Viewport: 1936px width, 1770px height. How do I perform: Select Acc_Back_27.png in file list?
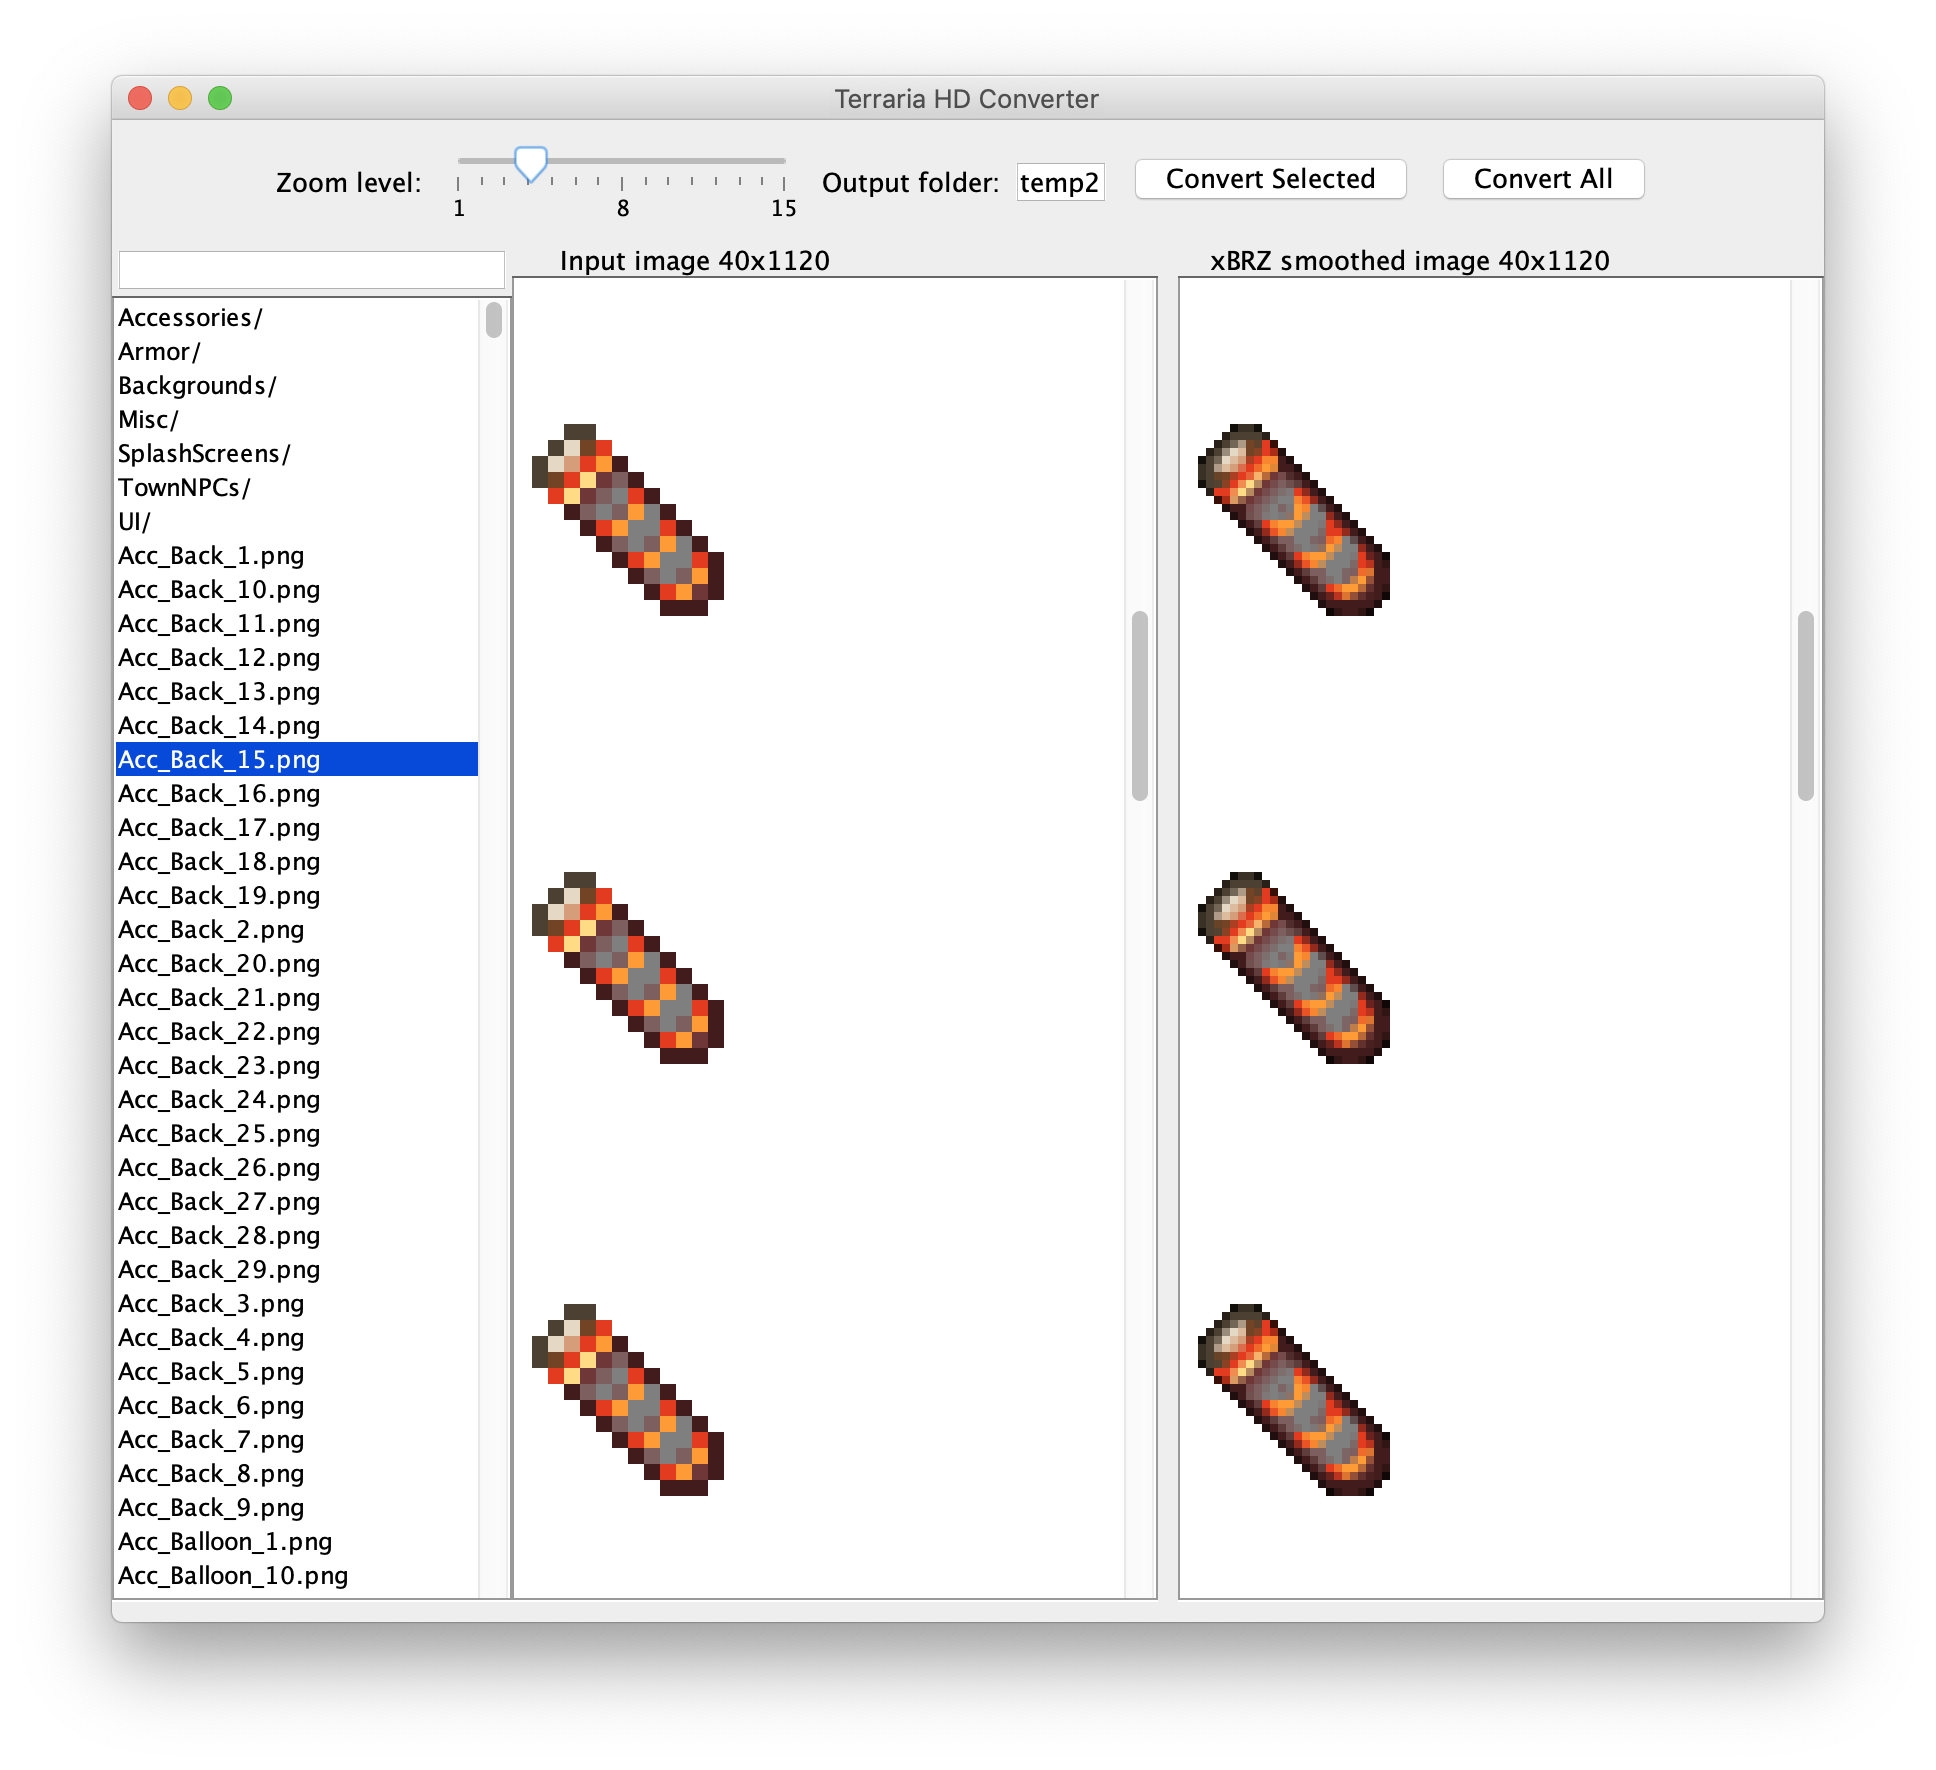(297, 1201)
